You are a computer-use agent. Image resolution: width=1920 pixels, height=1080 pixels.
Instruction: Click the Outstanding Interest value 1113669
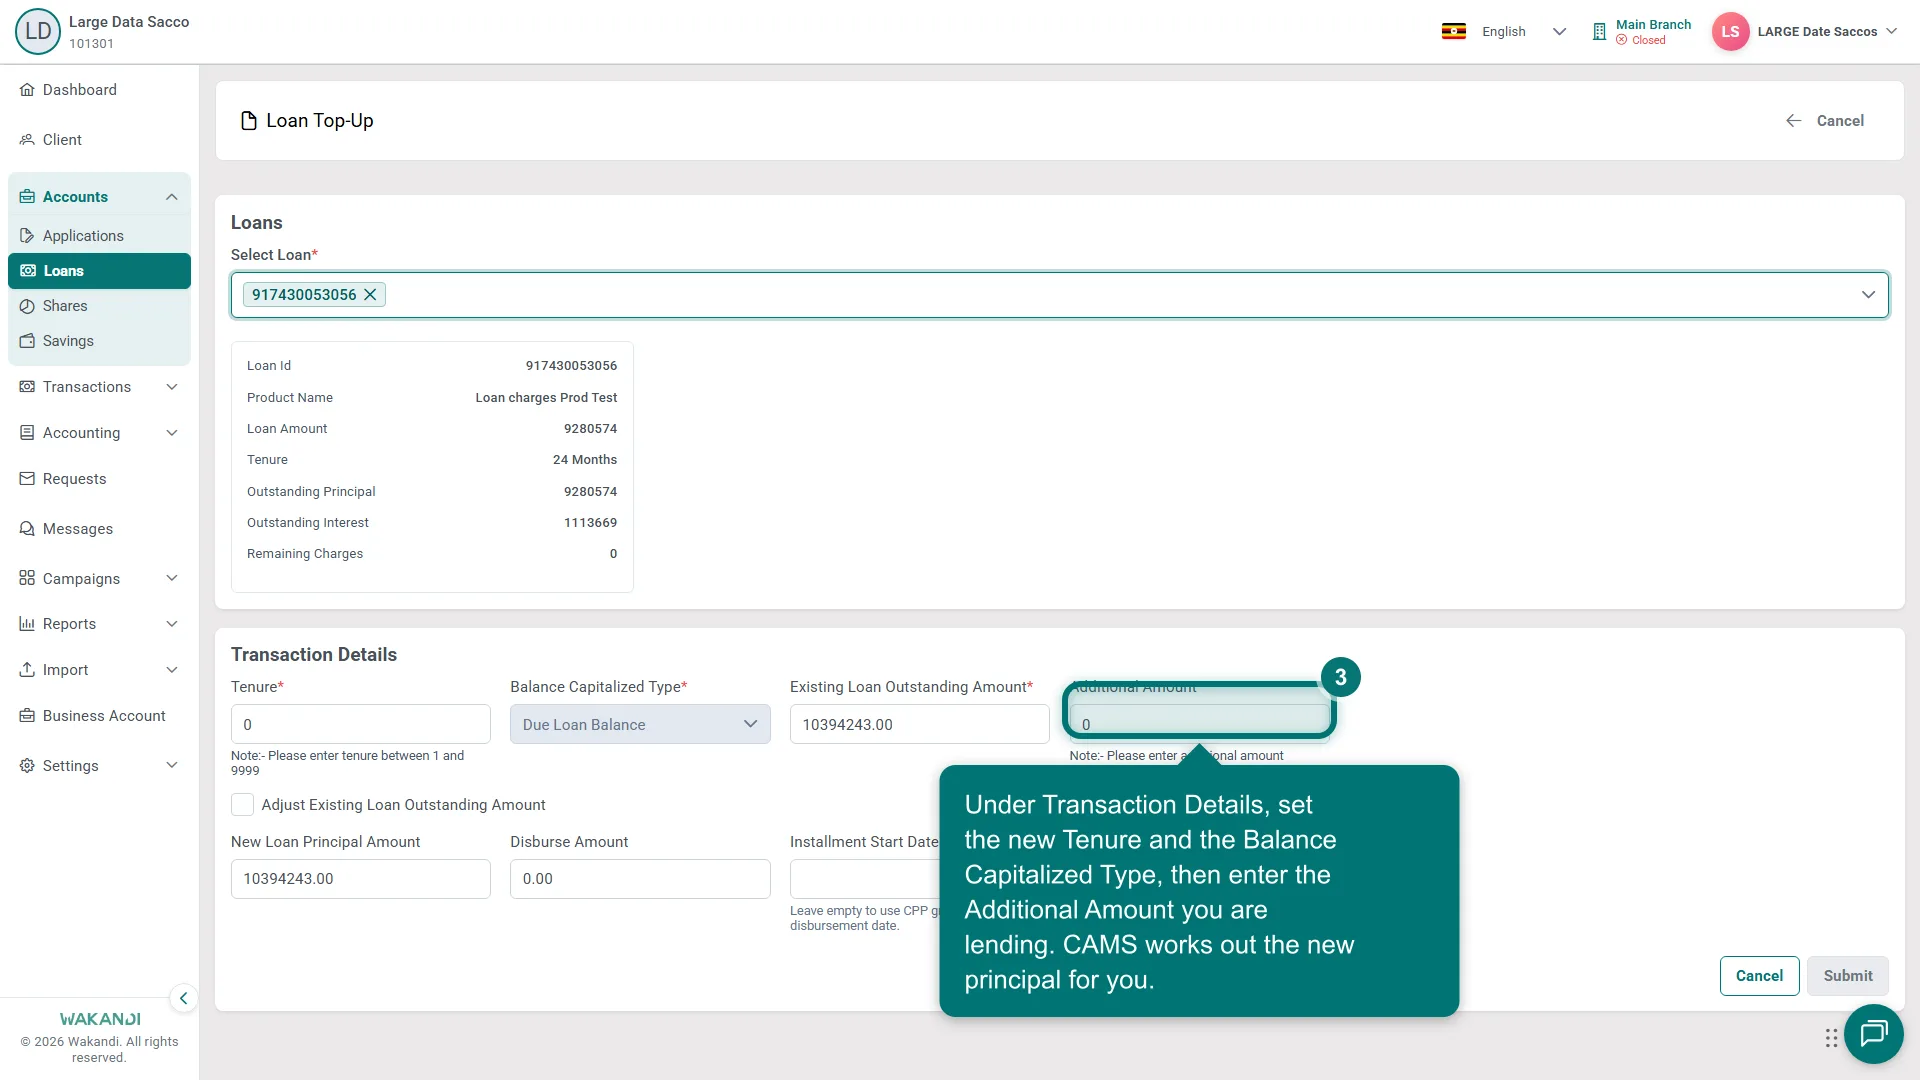(x=590, y=523)
